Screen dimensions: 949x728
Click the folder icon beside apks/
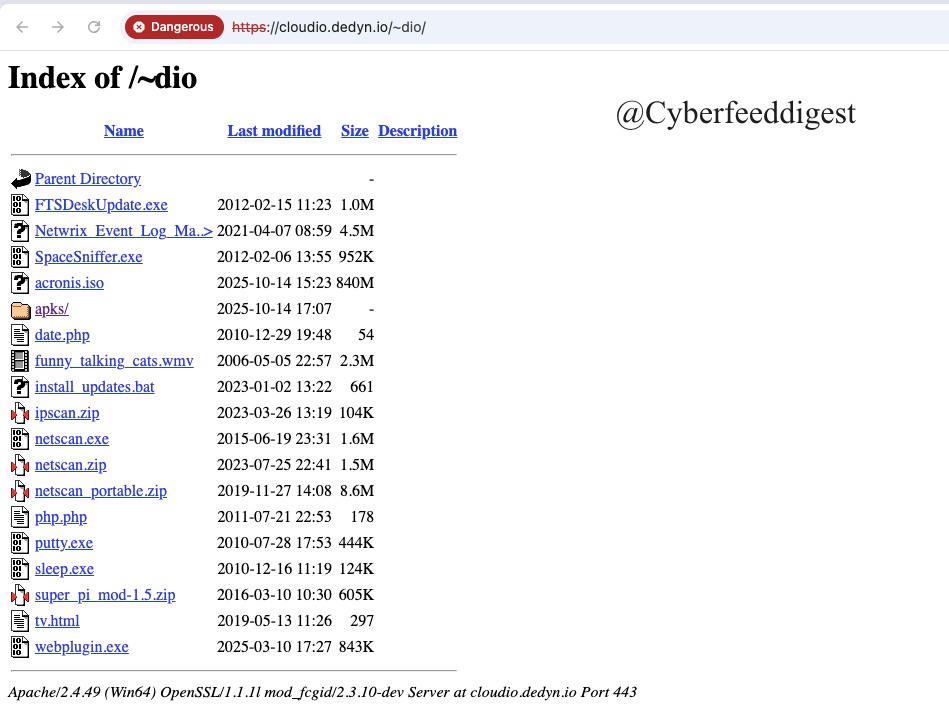[21, 310]
